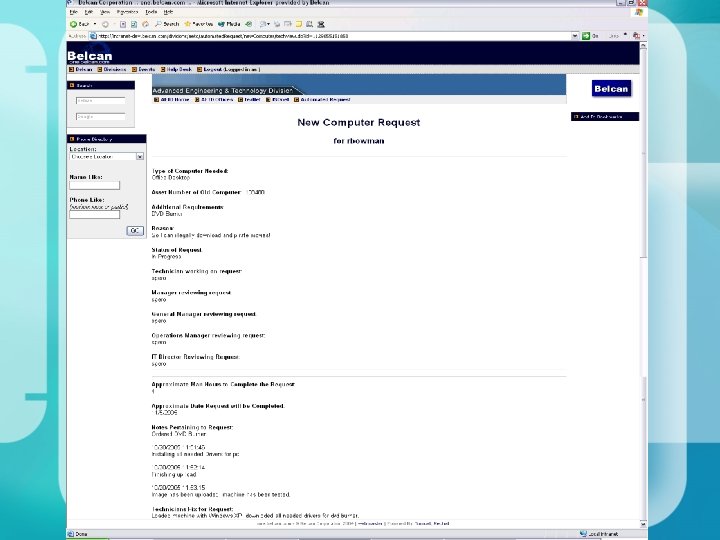Click the Phone Directory panel header icon
This screenshot has width=720, height=540.
[72, 139]
